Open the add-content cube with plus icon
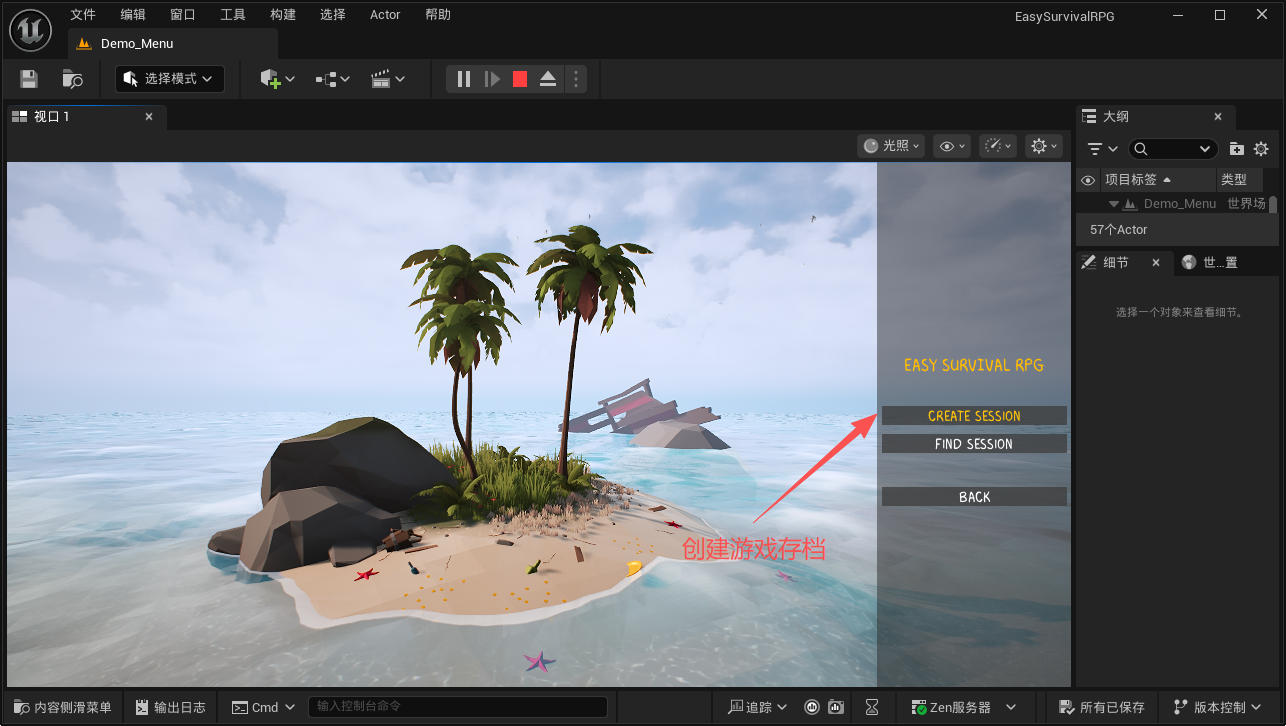 tap(277, 79)
